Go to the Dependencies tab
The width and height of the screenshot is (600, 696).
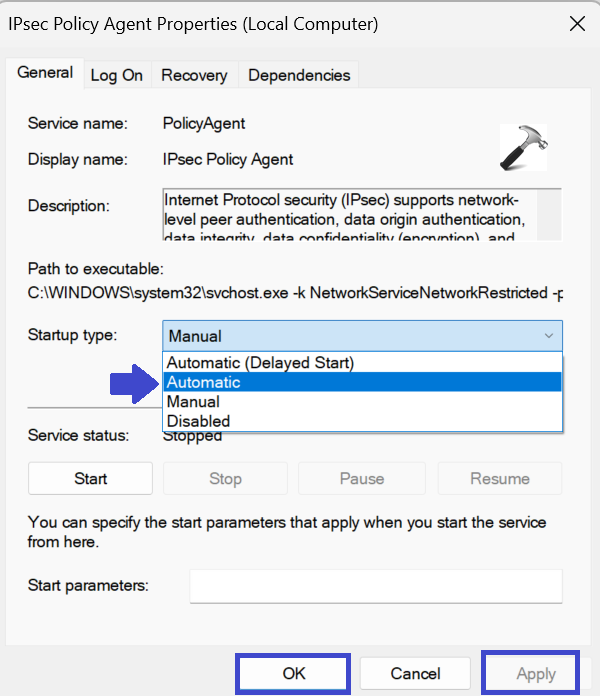click(x=299, y=75)
